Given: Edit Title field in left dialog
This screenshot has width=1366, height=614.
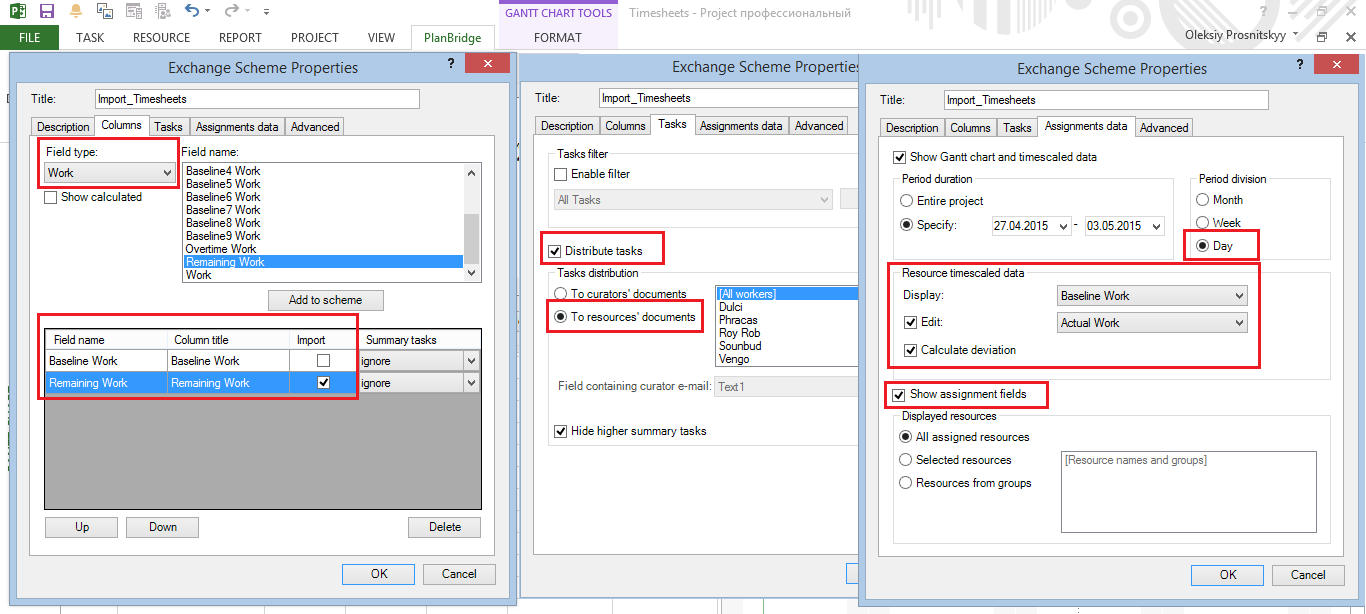Looking at the screenshot, I should (256, 99).
